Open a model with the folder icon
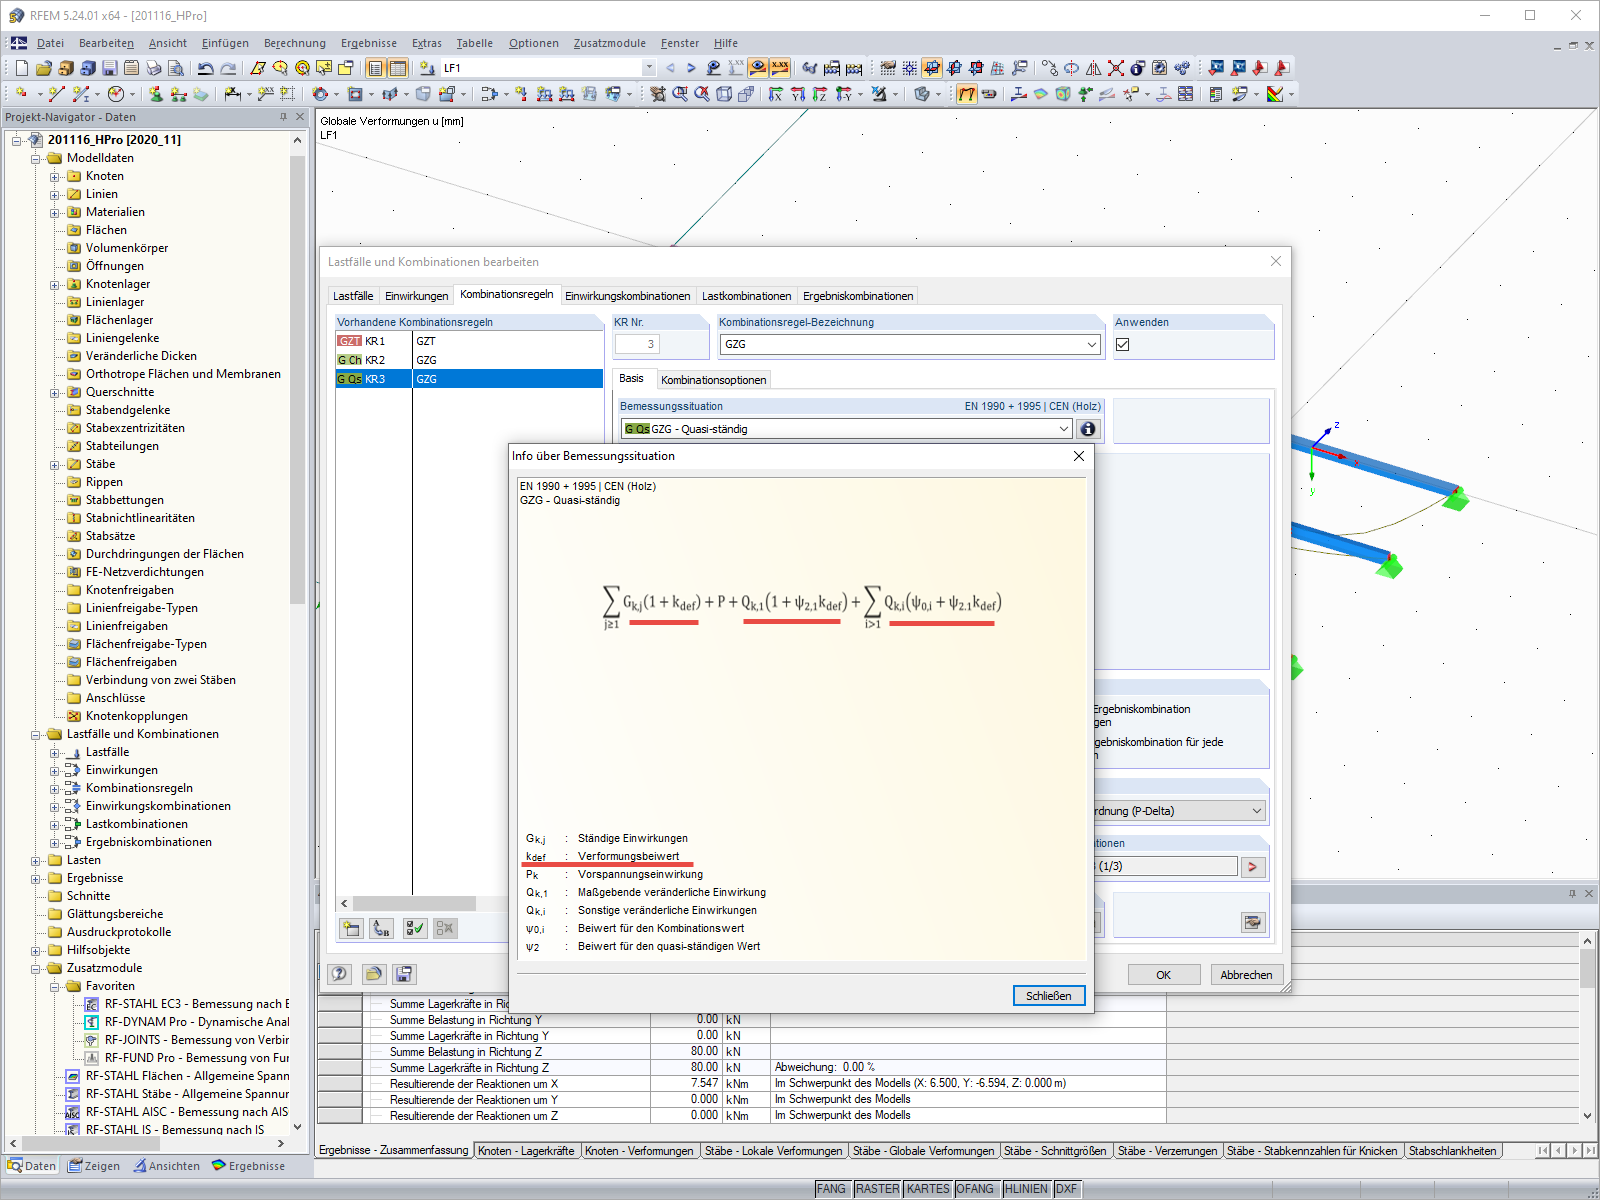Viewport: 1600px width, 1200px height. tap(43, 68)
